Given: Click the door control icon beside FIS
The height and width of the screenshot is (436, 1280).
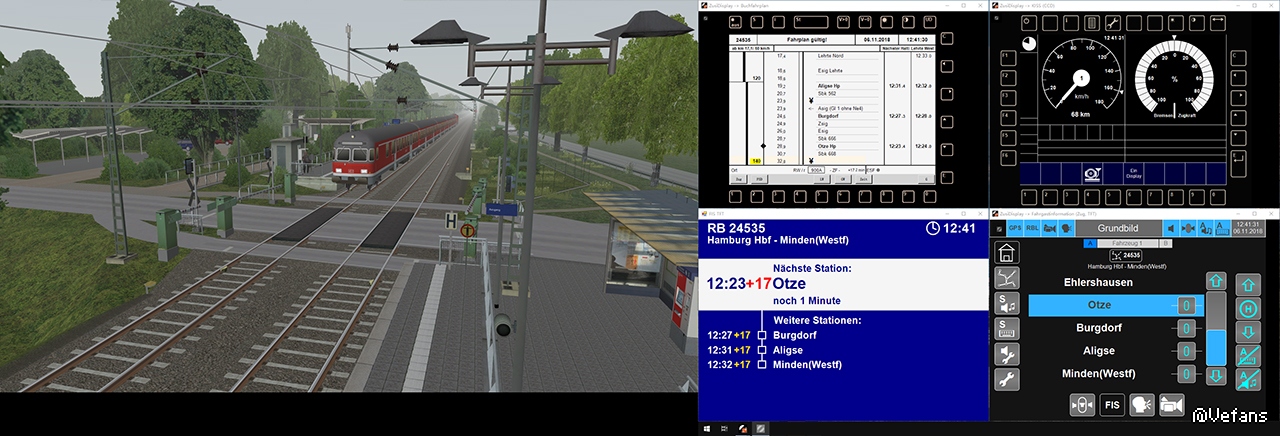Looking at the screenshot, I should pos(1083,405).
